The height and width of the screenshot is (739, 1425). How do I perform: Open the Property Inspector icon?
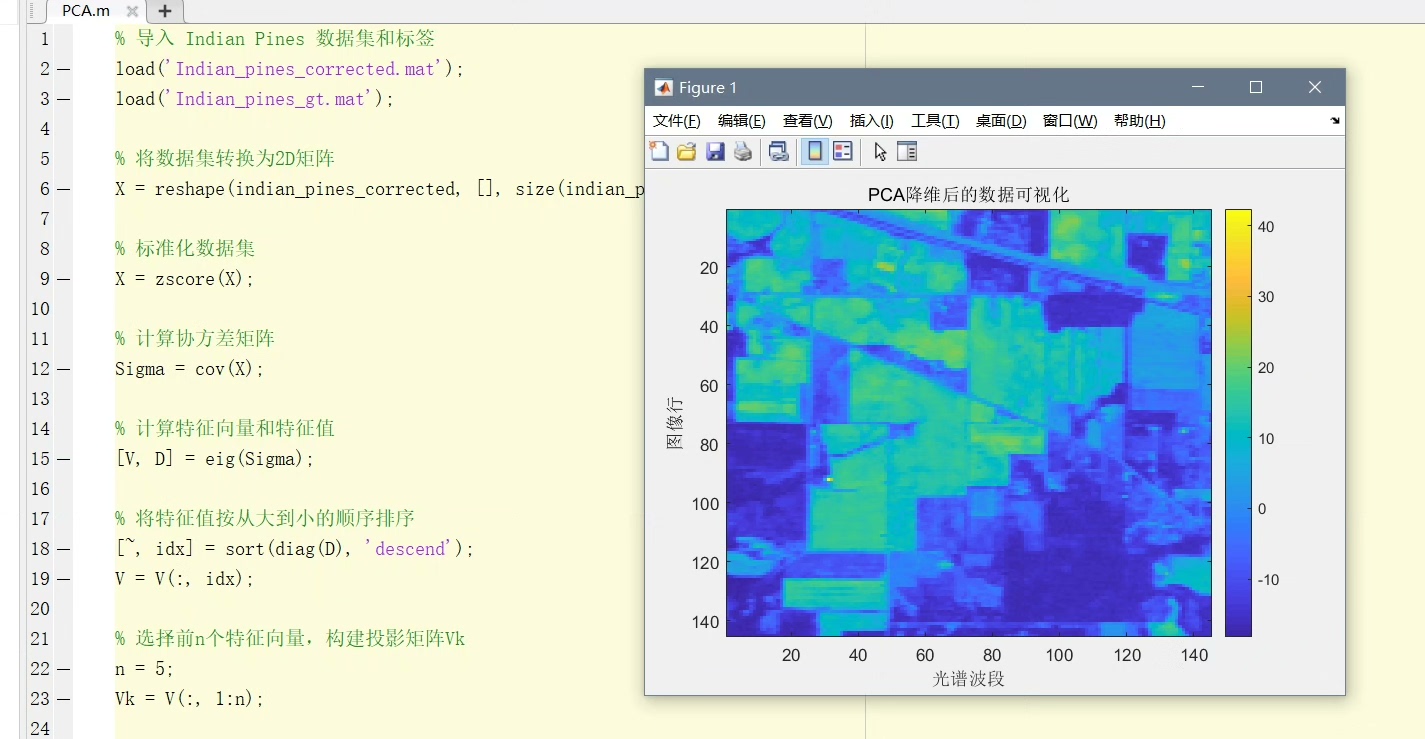point(907,151)
